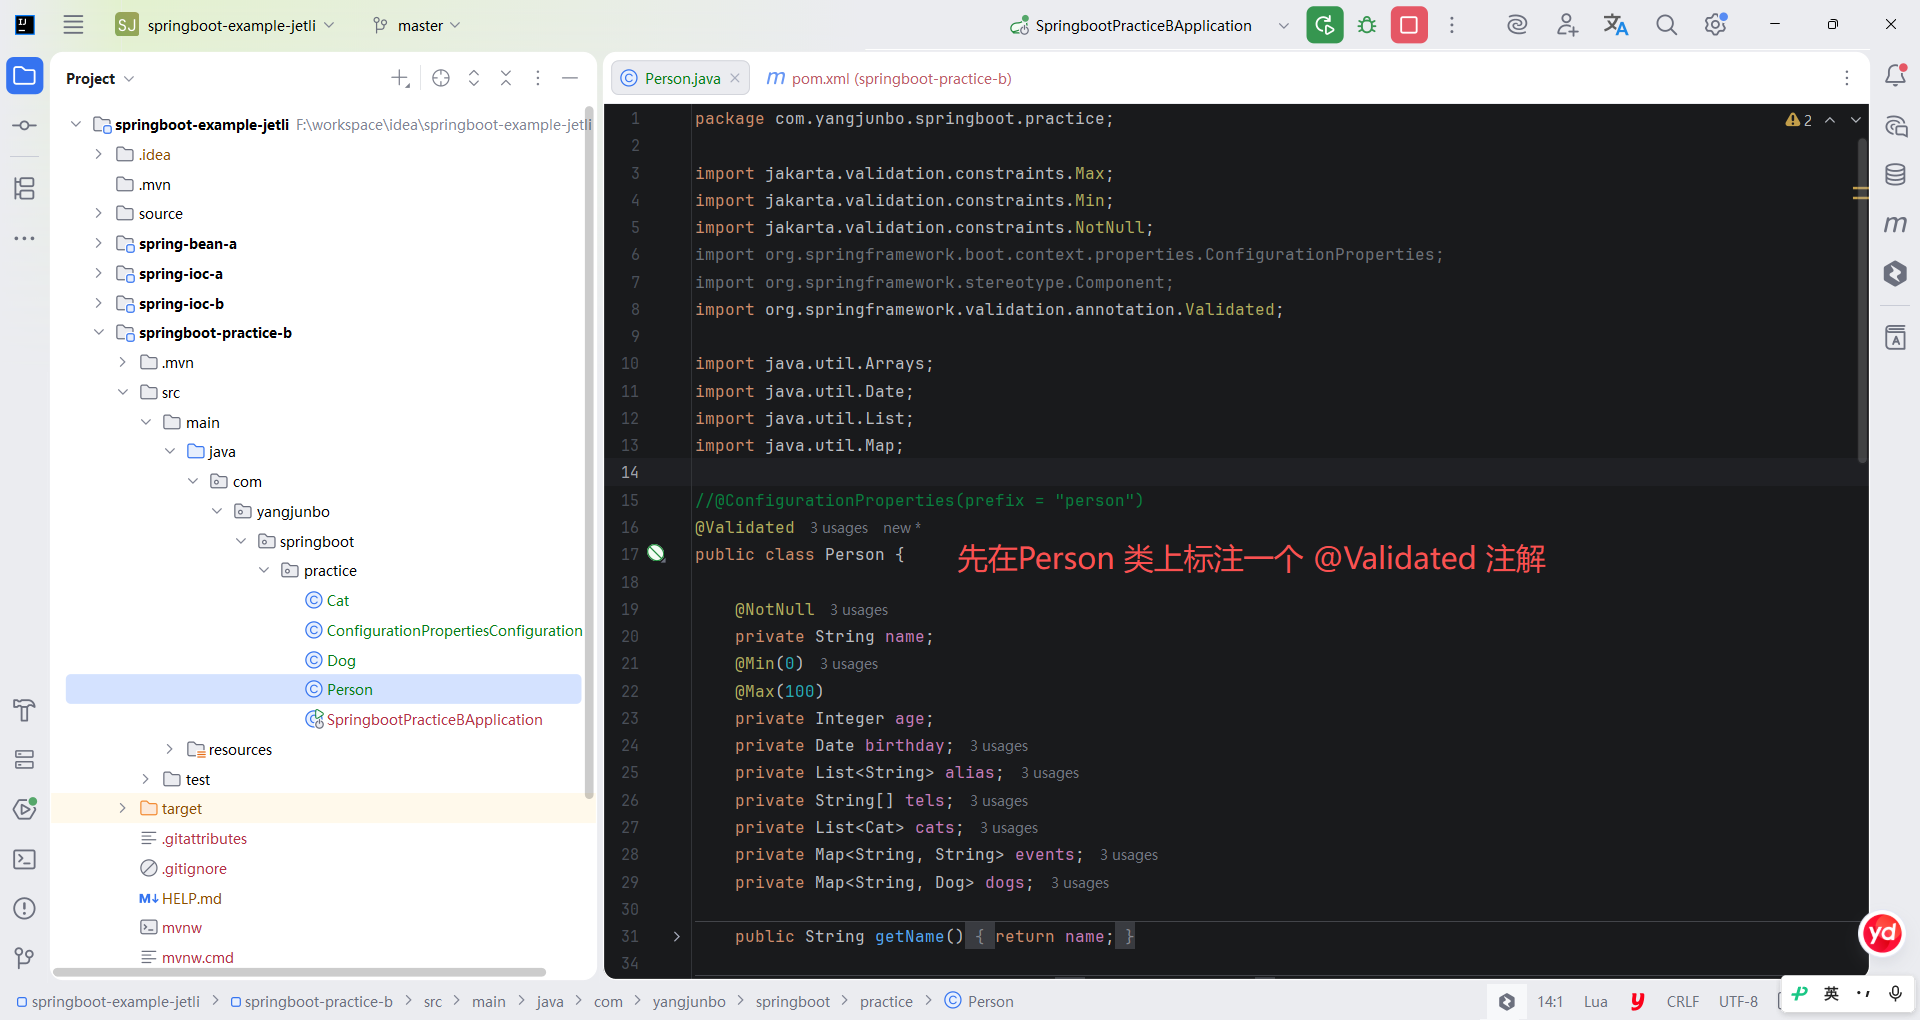The image size is (1920, 1020).
Task: Click practice breadcrumb in navigation bar
Action: point(886,1001)
